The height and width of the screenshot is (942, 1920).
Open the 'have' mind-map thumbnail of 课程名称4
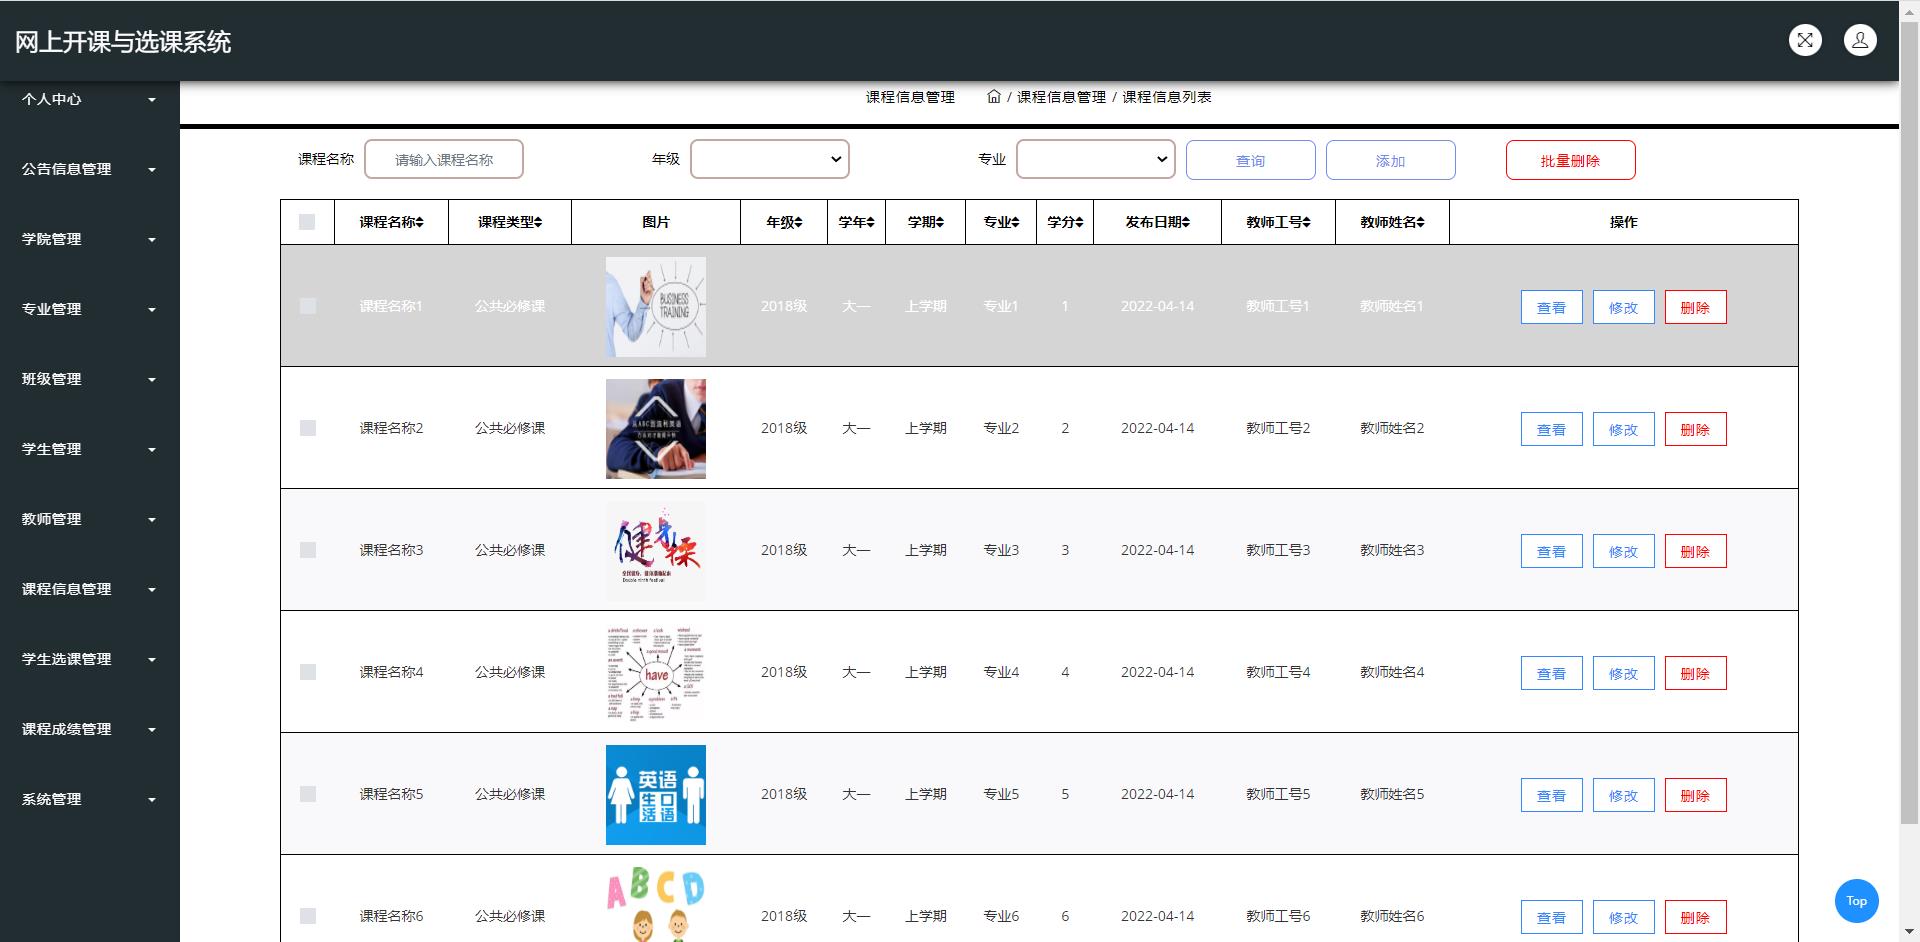coord(656,673)
